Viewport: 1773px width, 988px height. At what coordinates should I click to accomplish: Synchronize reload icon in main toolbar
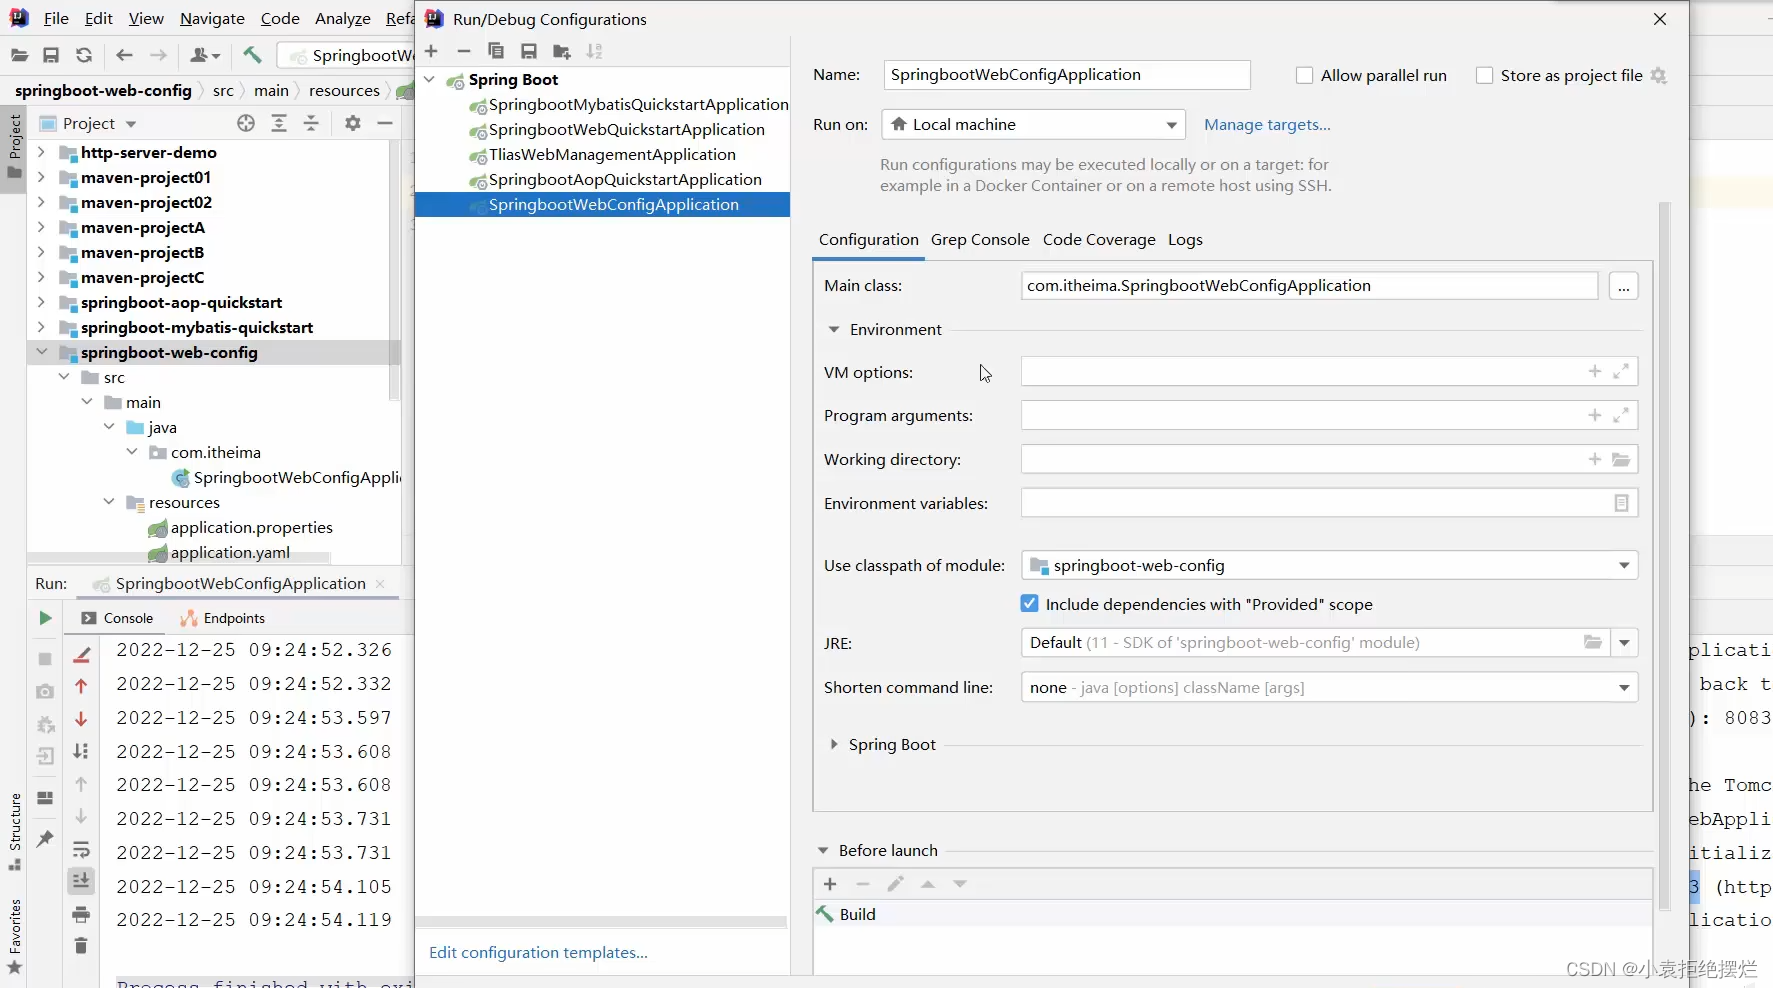(x=84, y=55)
